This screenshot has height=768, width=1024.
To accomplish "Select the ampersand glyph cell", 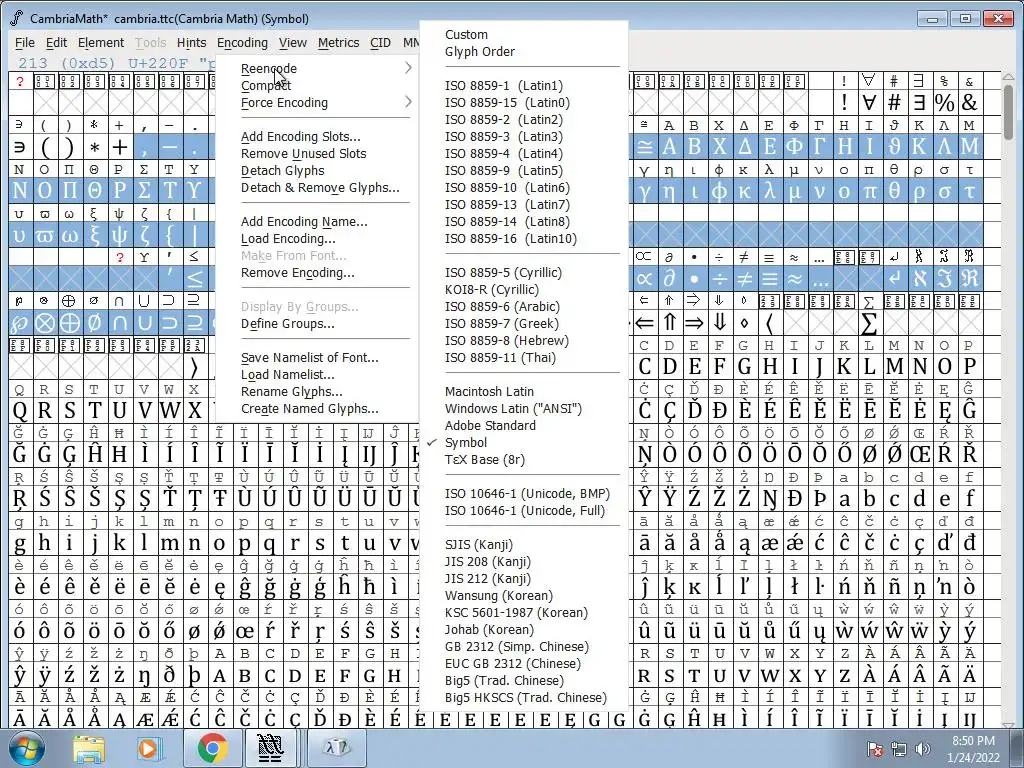I will click(969, 103).
